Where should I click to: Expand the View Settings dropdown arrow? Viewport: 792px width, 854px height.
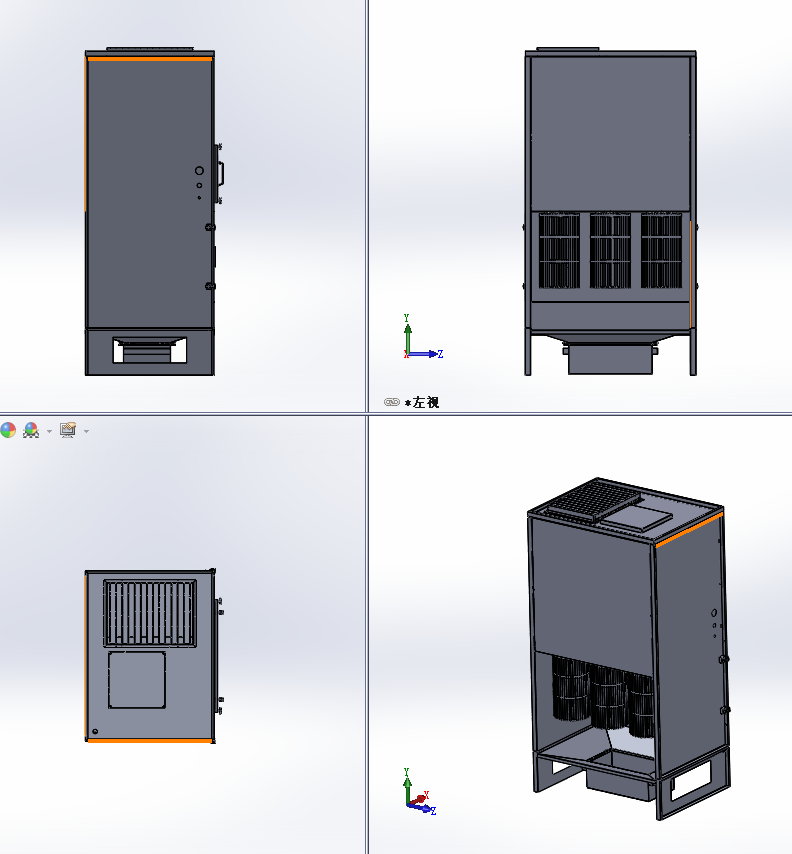coord(86,431)
